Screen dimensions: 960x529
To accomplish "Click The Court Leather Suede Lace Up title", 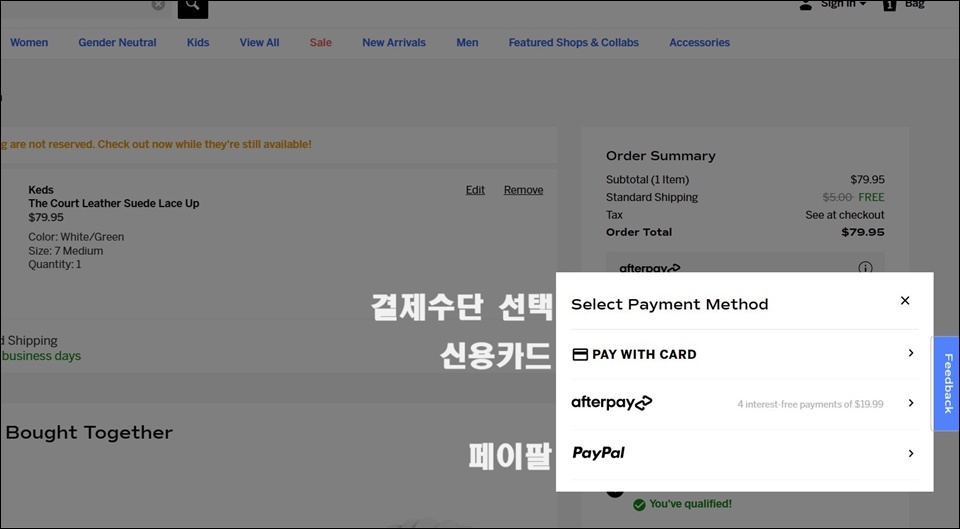I will (114, 203).
